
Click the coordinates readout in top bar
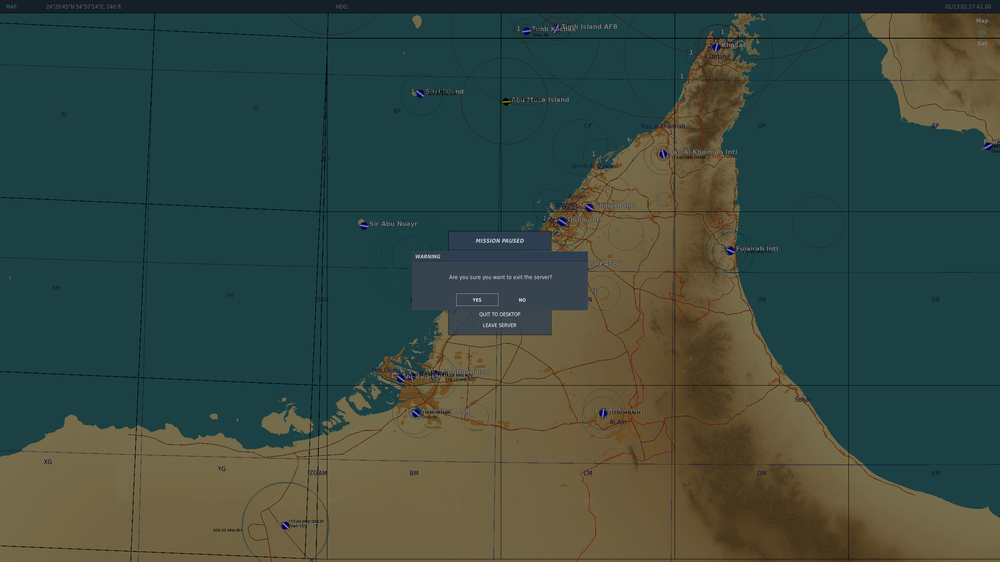84,6
